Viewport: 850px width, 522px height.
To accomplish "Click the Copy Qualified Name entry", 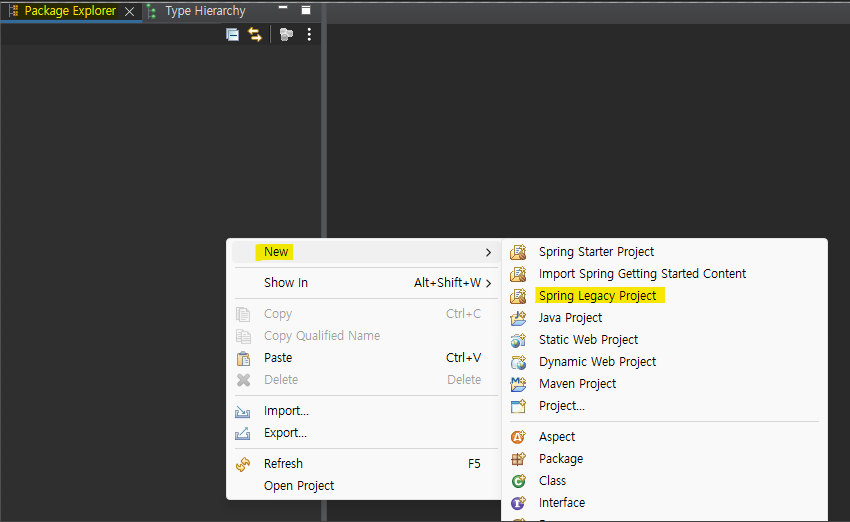I will (364, 336).
